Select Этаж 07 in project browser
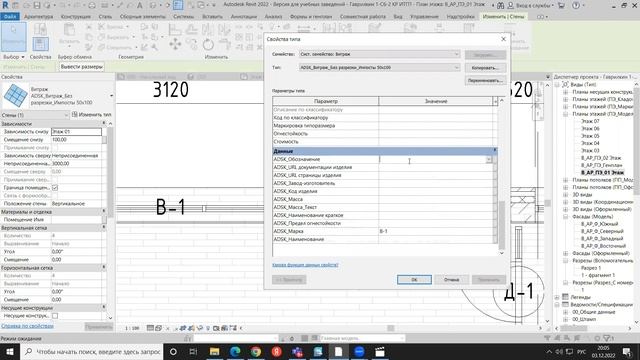This screenshot has width=640, height=360. coord(590,121)
